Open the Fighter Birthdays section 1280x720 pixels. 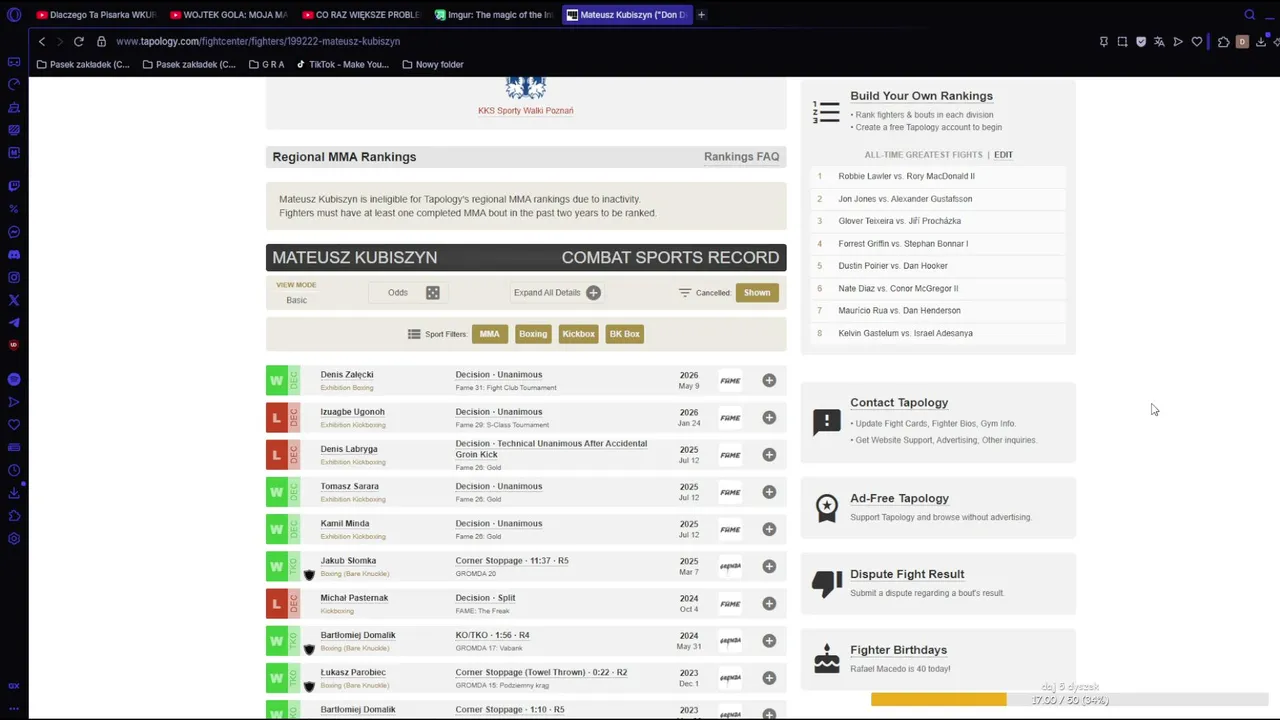coord(898,650)
